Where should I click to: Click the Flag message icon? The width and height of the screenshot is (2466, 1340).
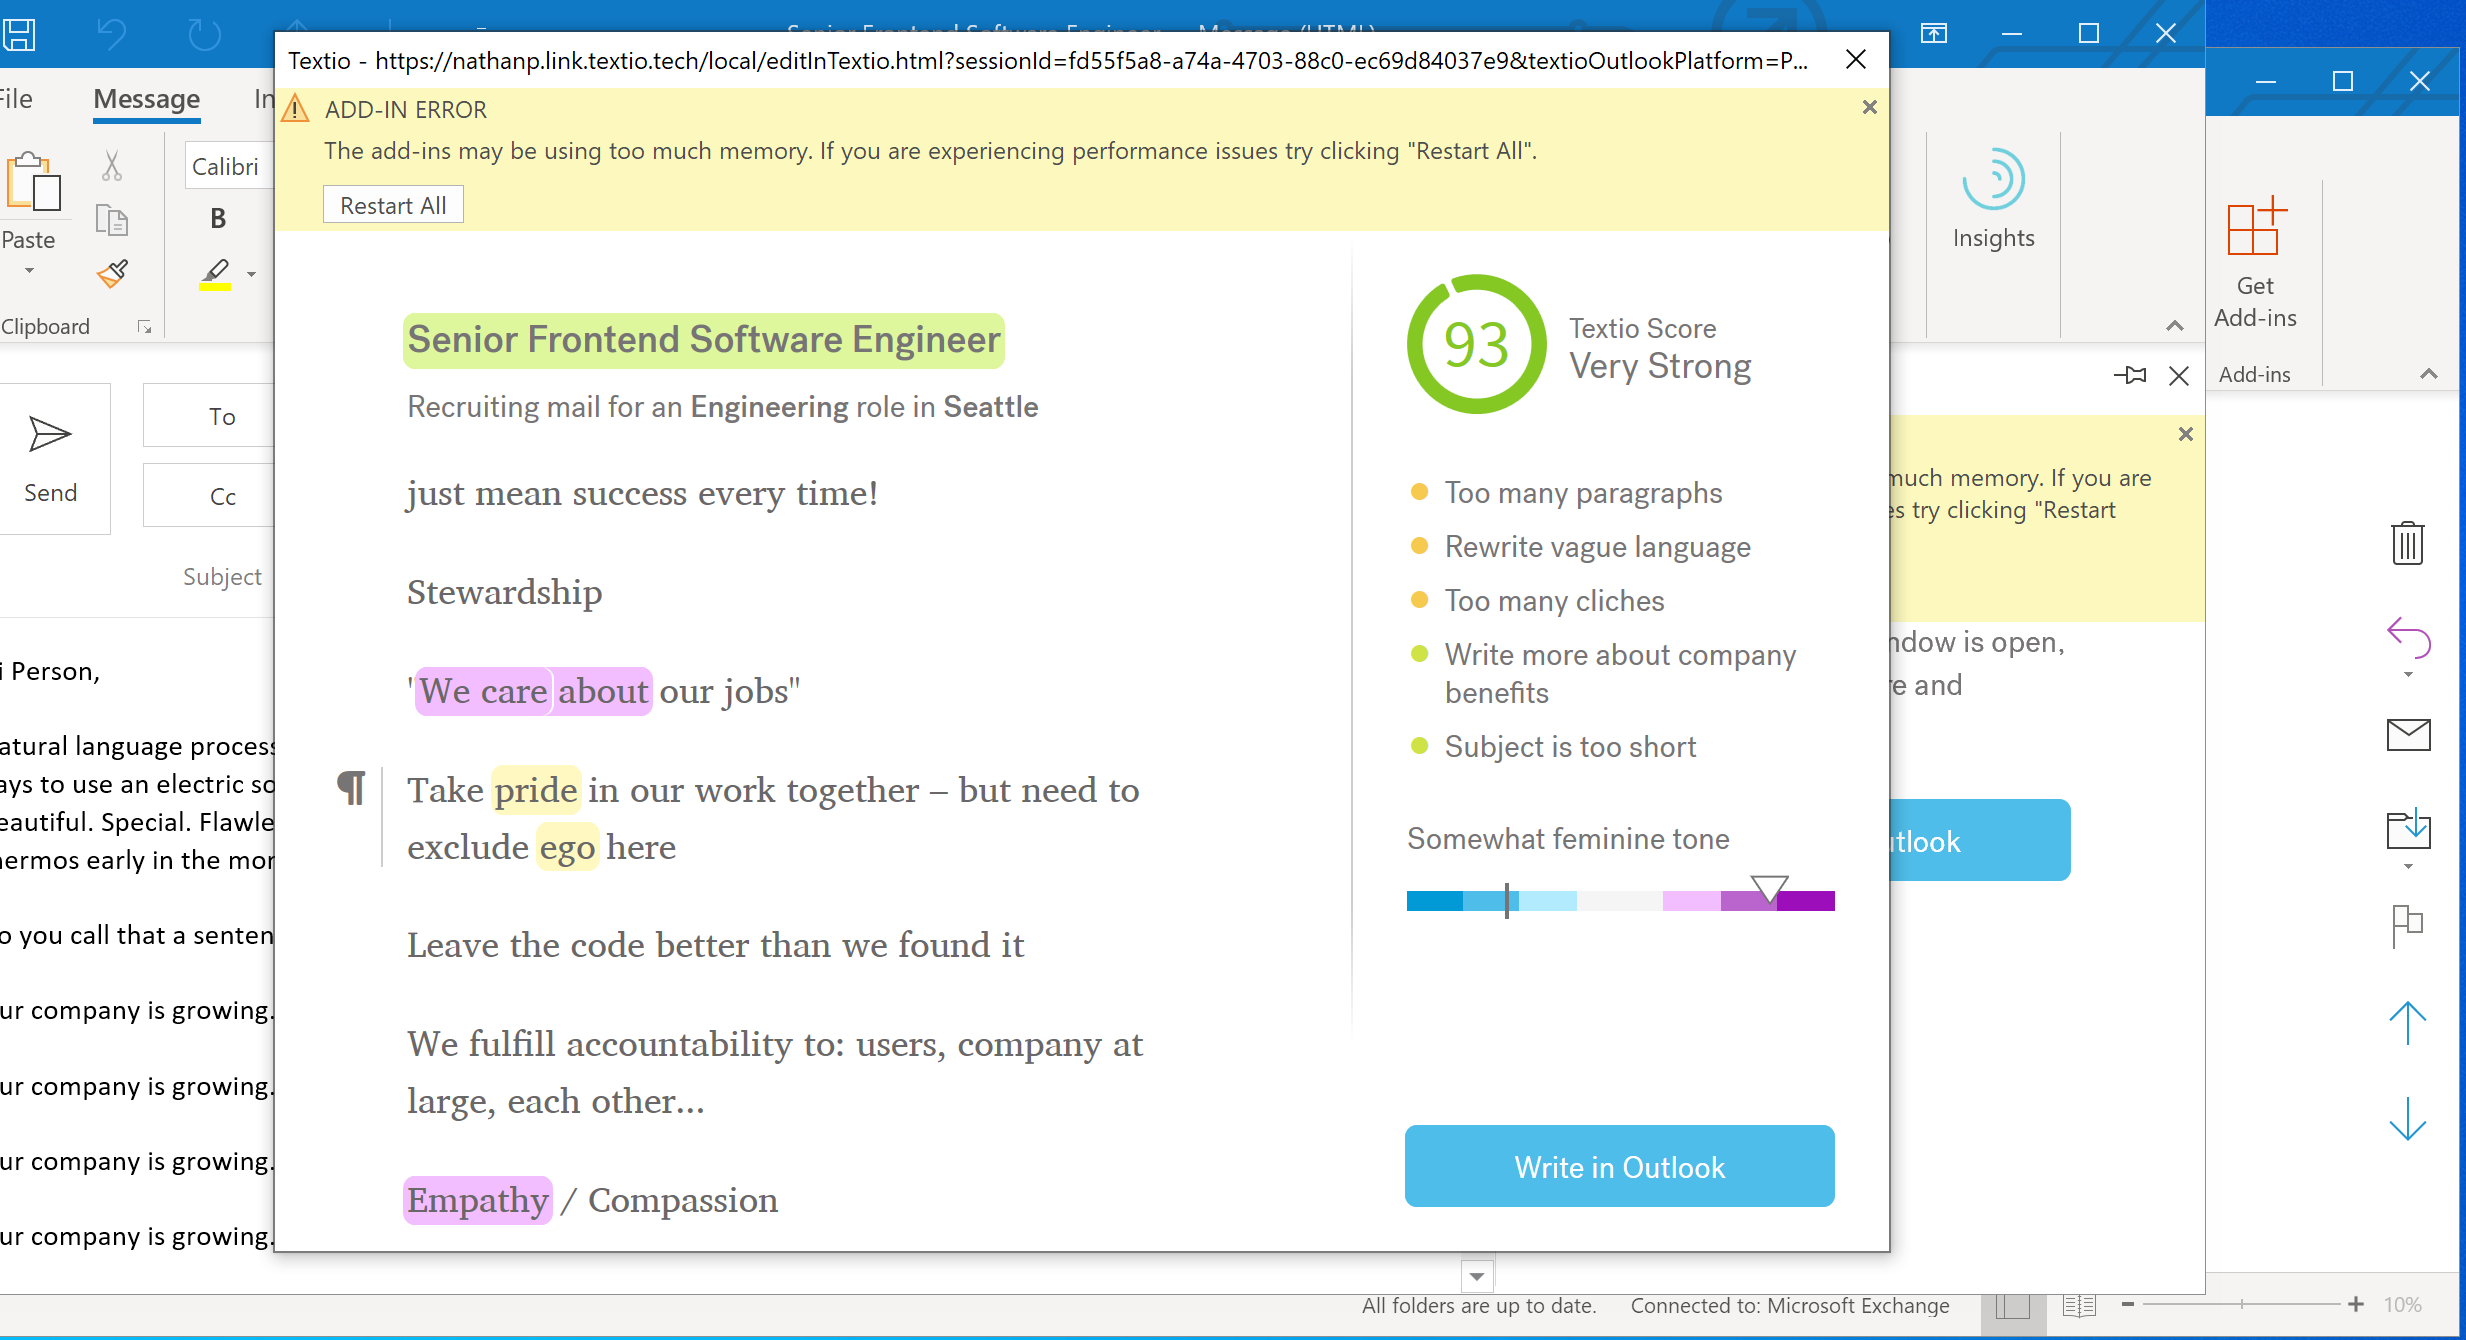coord(2408,925)
